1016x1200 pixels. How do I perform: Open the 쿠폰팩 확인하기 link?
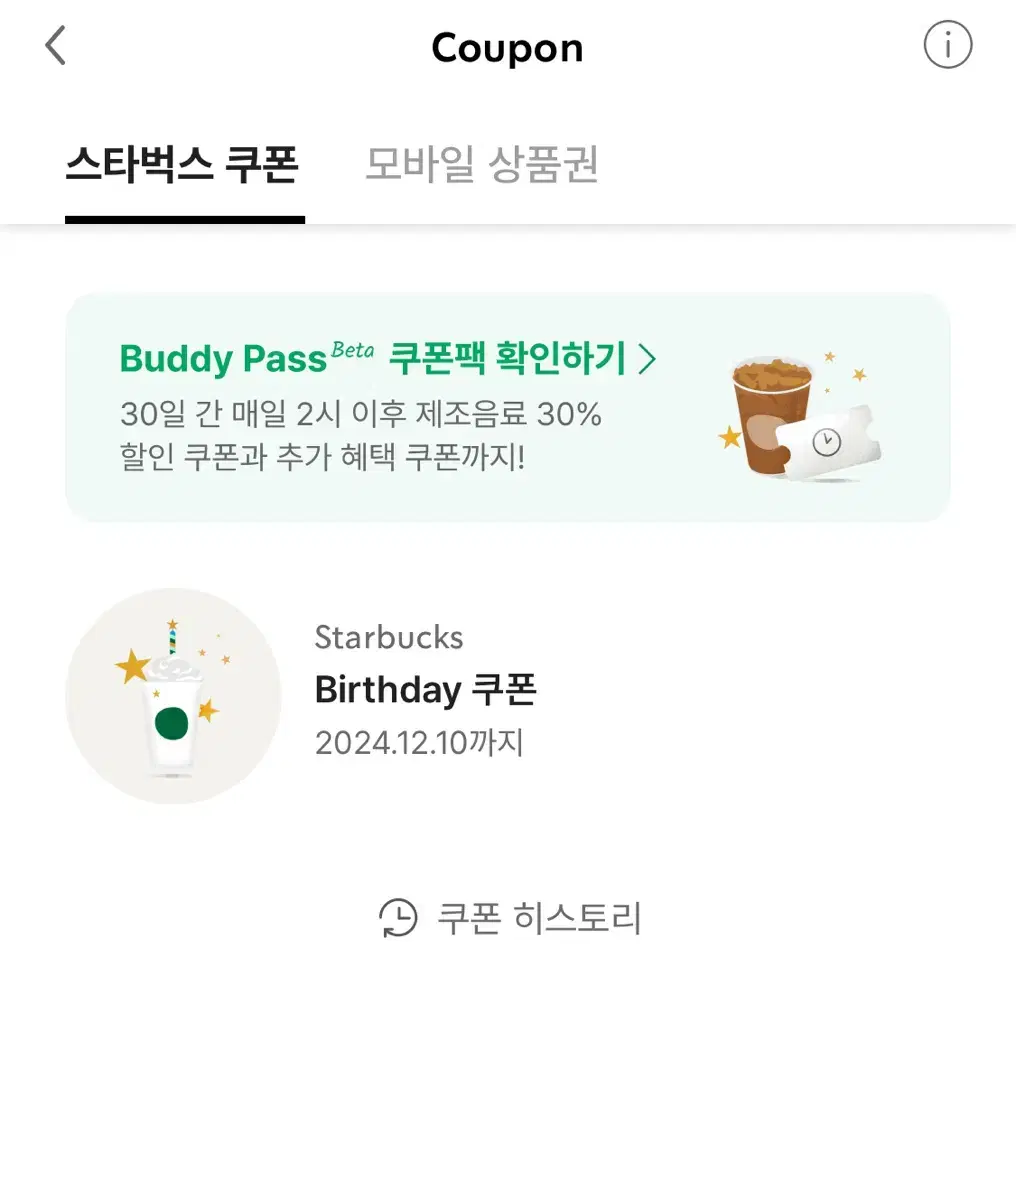click(x=507, y=358)
